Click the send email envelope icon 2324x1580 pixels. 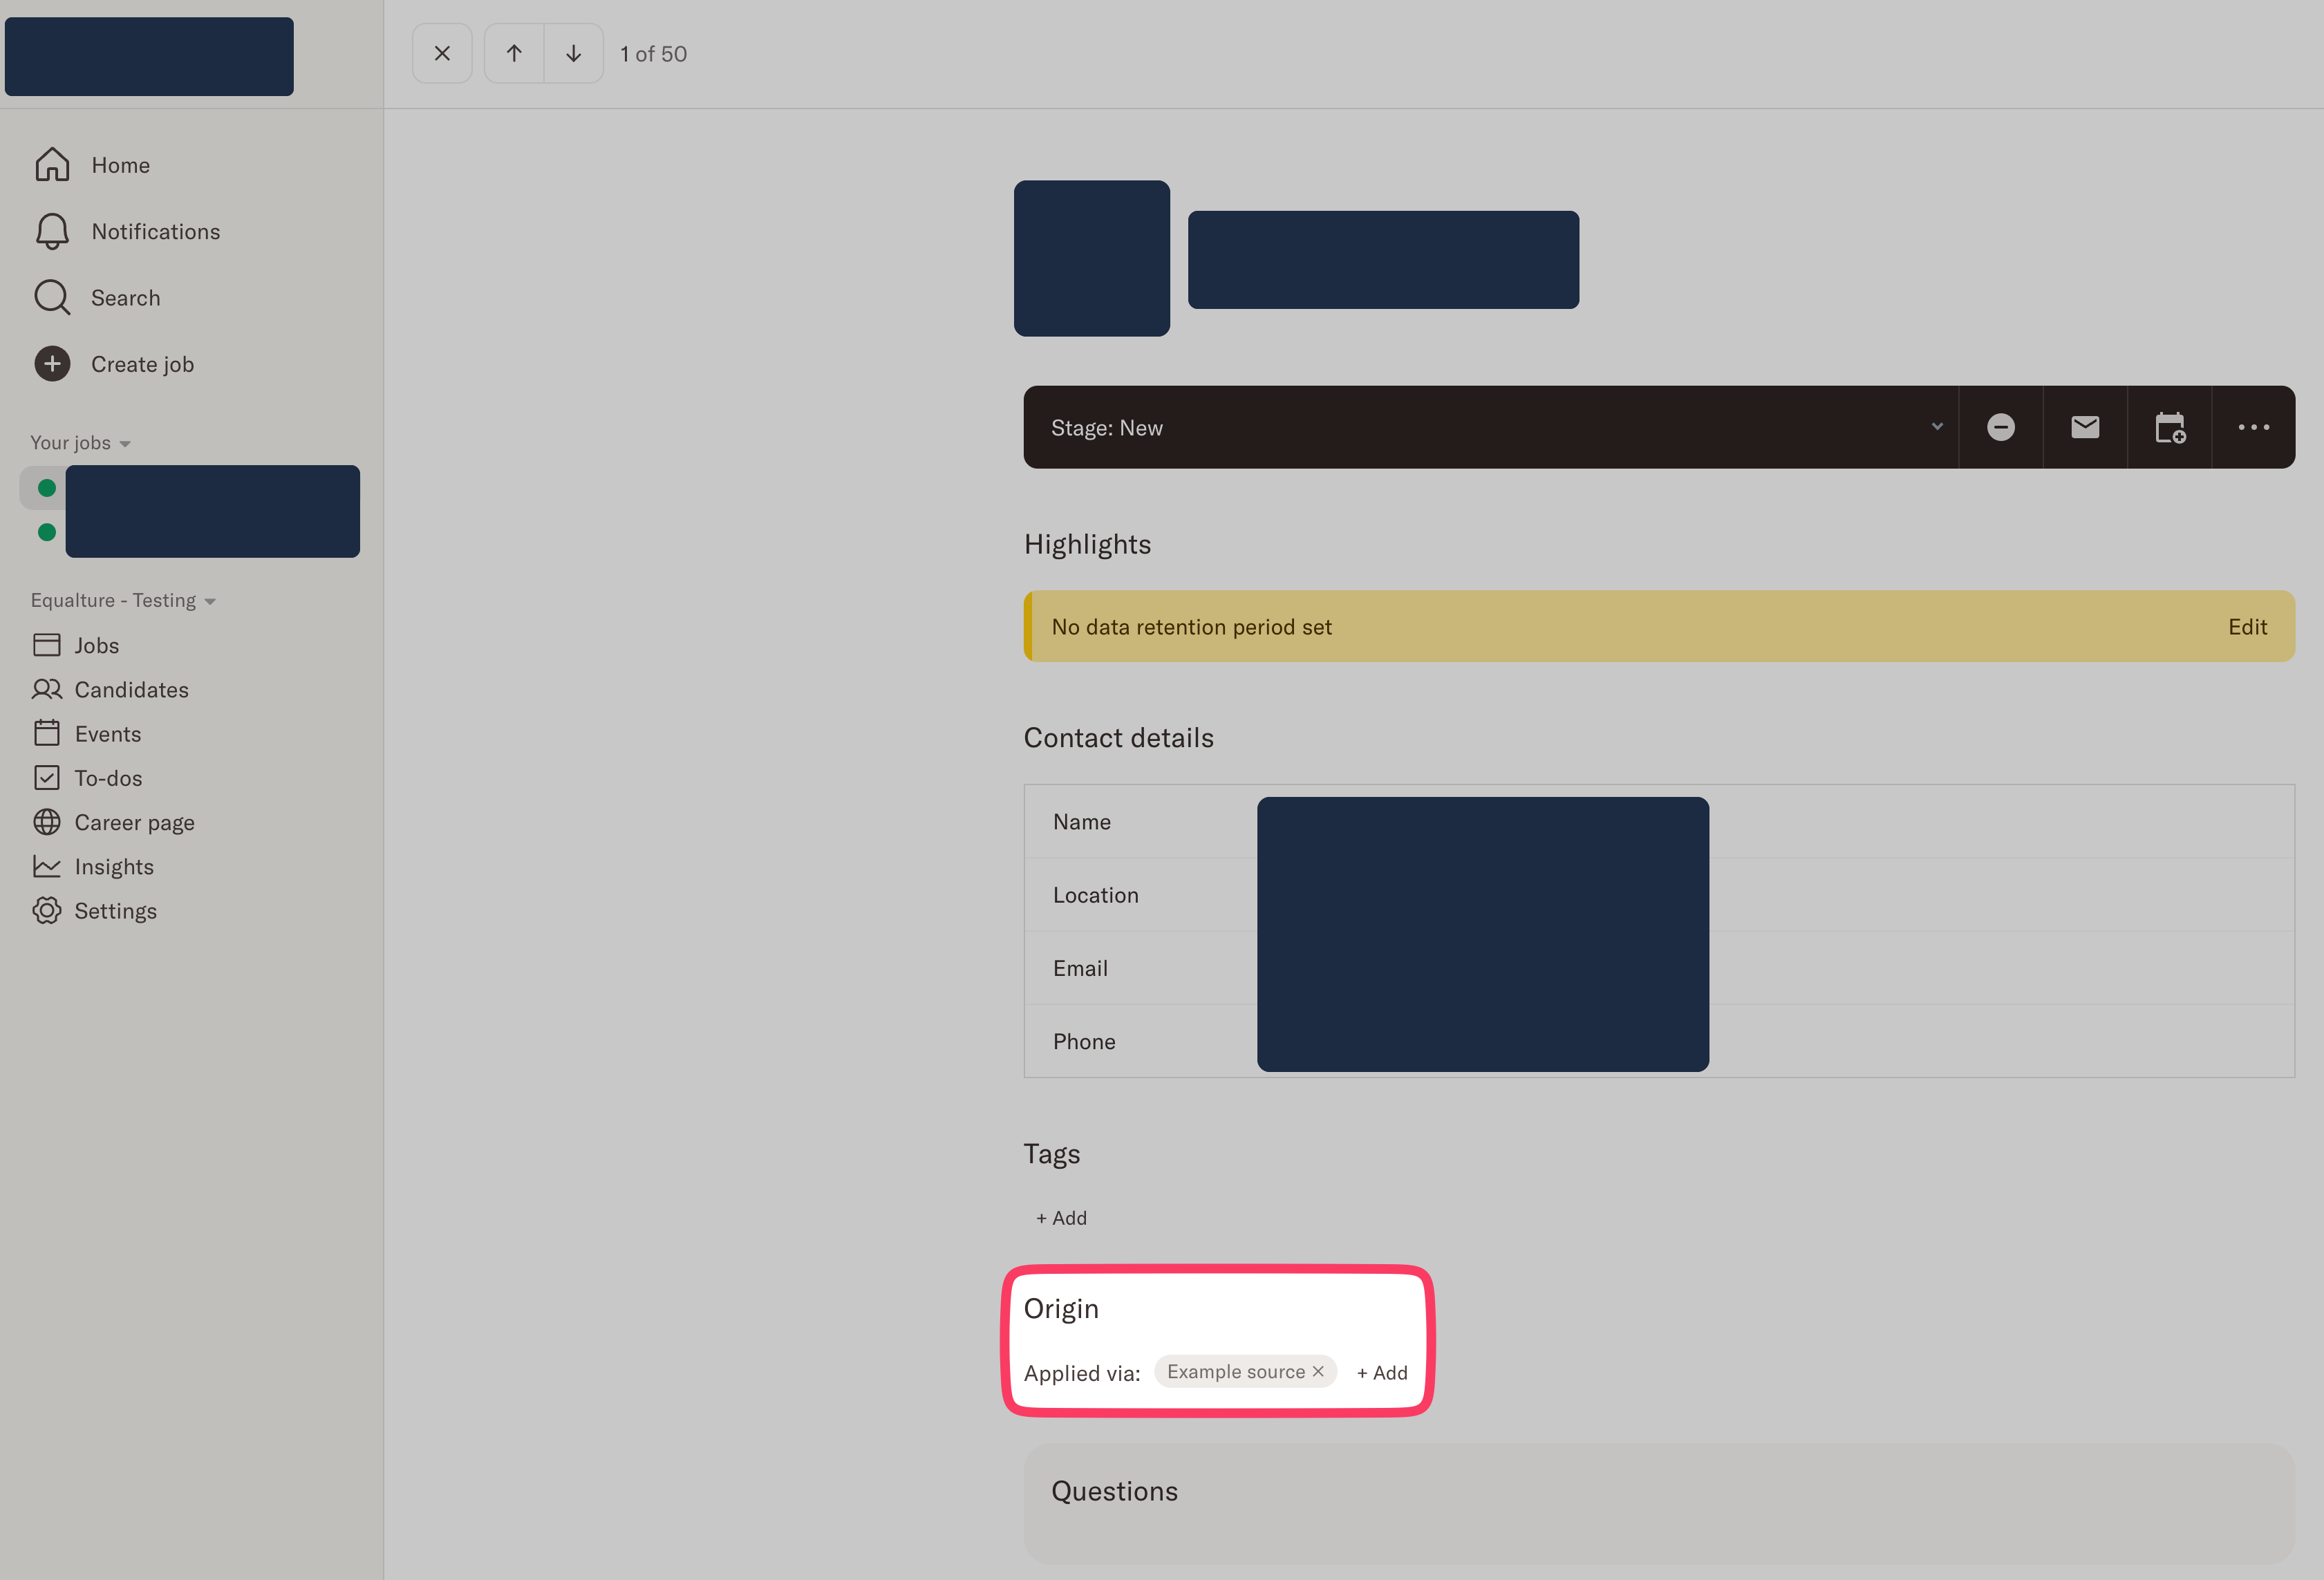[2084, 427]
